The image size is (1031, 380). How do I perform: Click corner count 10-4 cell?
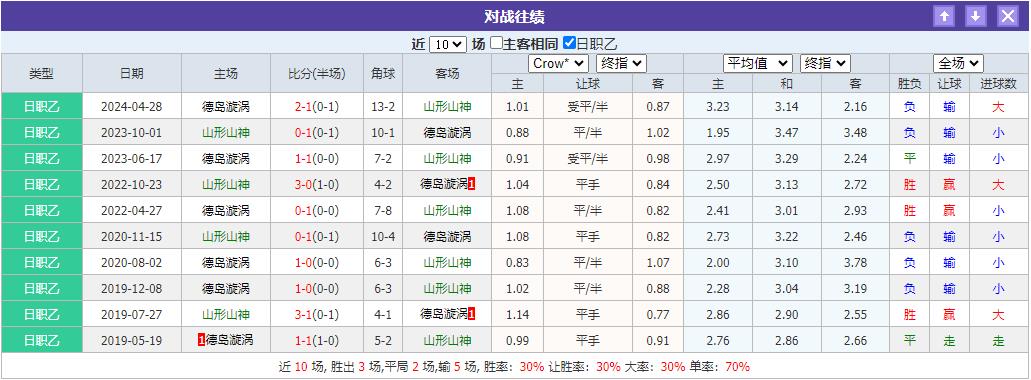(x=383, y=236)
